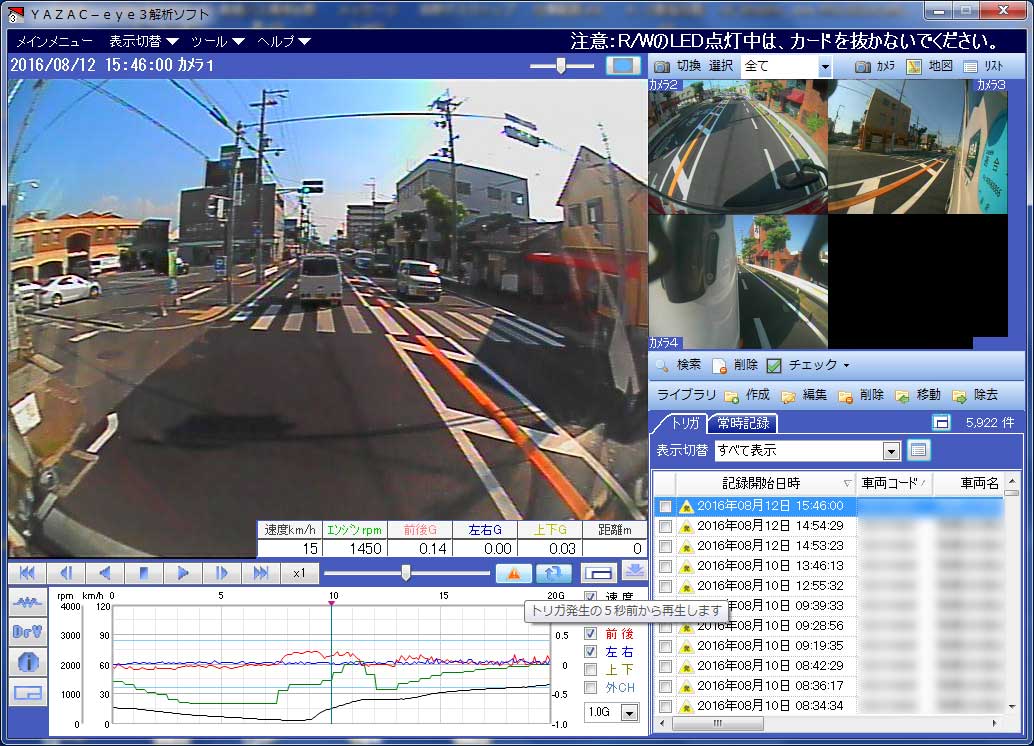Click the waveform graph icon in sidebar
The image size is (1034, 746).
tap(26, 602)
